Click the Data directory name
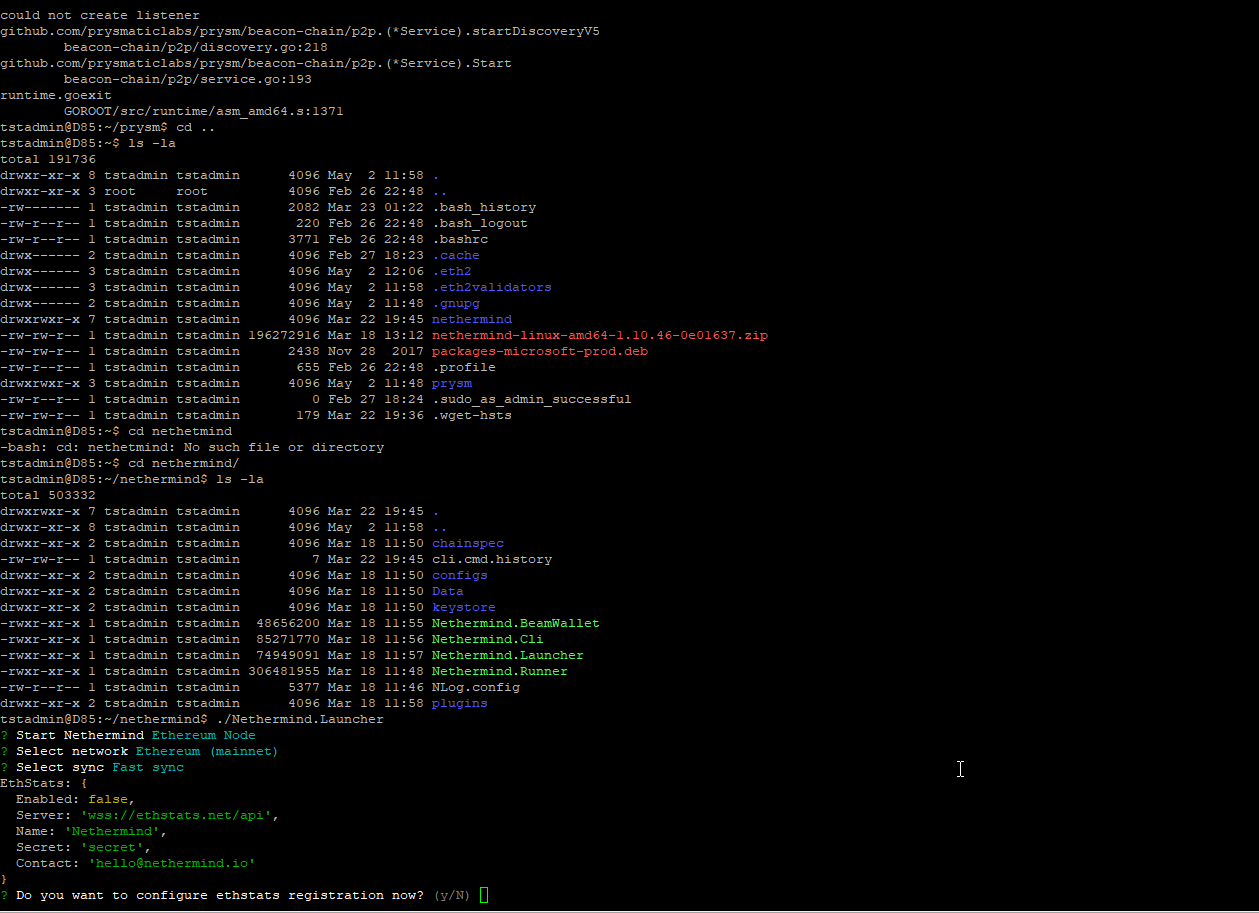Screen dimensions: 1259x913 coord(448,591)
